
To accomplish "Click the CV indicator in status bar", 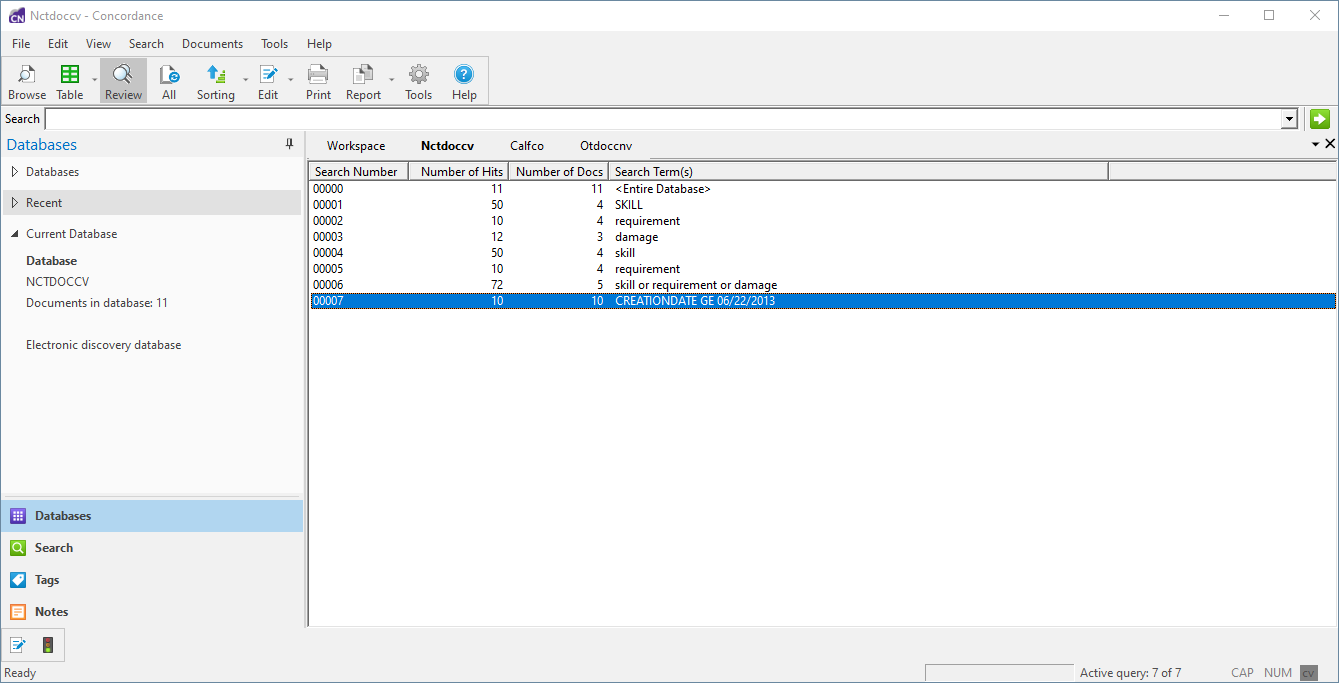I will tap(1308, 673).
